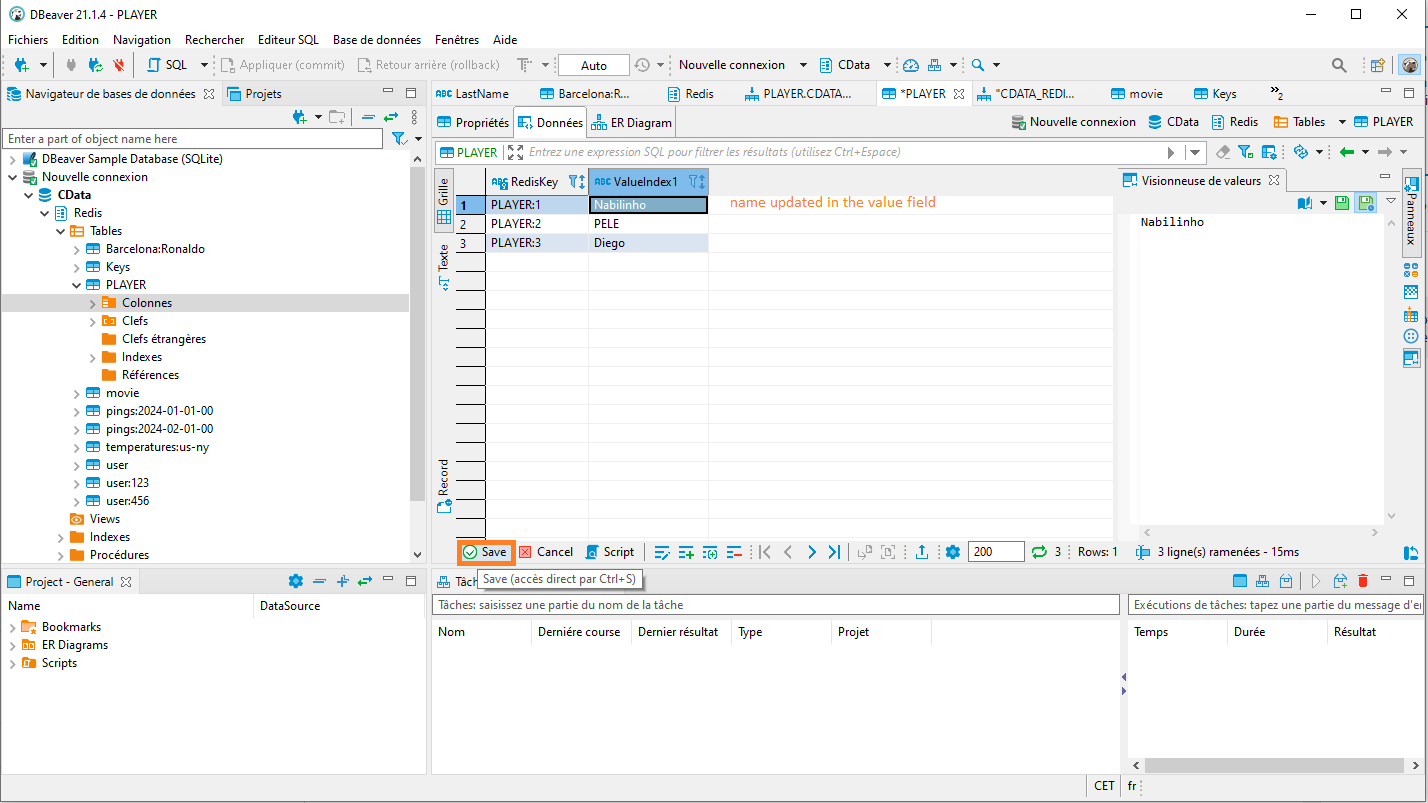Open the SQL editor dropdown arrow
1428x803 pixels.
204,65
